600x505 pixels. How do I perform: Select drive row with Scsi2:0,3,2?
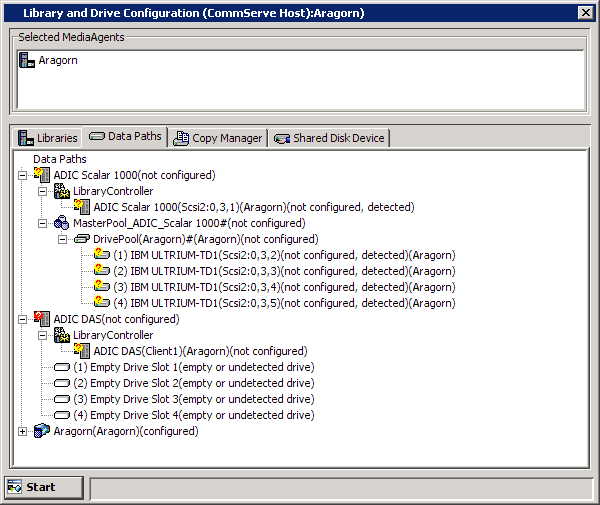pos(284,255)
